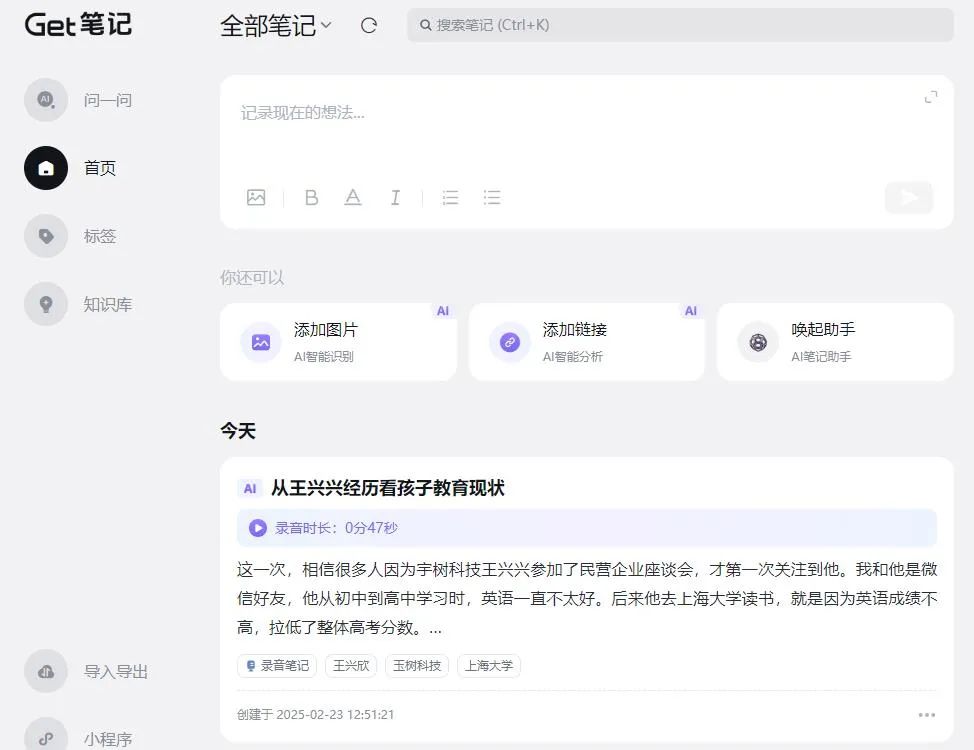Expand the note editor to fullscreen
Viewport: 974px width, 750px height.
931,97
